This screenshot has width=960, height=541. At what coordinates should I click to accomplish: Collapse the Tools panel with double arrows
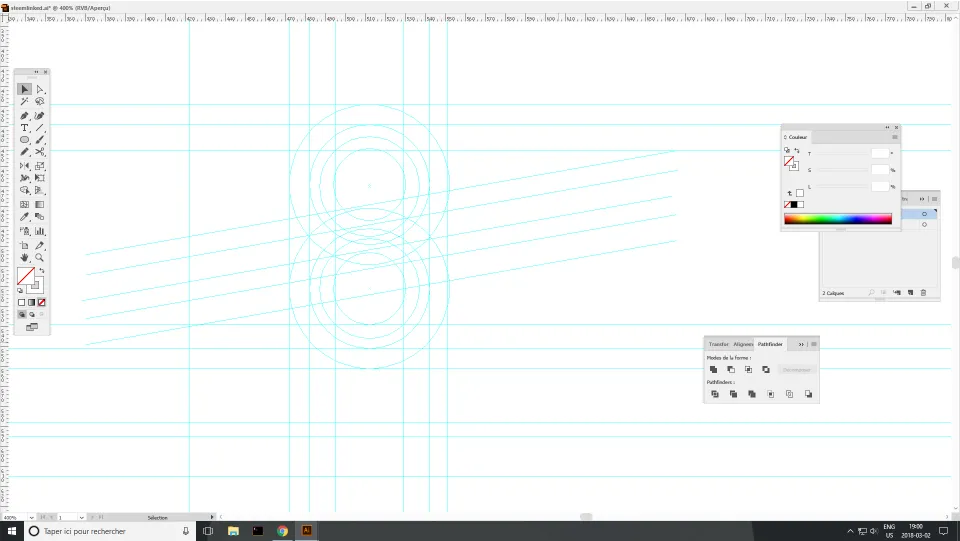(x=36, y=72)
